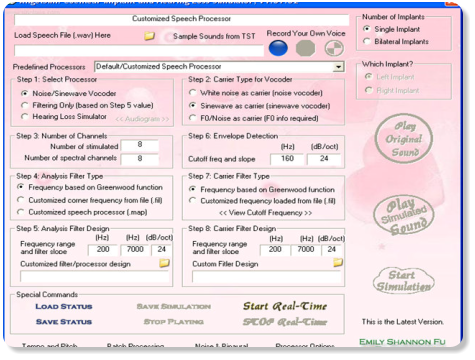Click the checkered circle play recording icon
Image resolution: width=475 pixels, height=360 pixels.
pyautogui.click(x=334, y=48)
